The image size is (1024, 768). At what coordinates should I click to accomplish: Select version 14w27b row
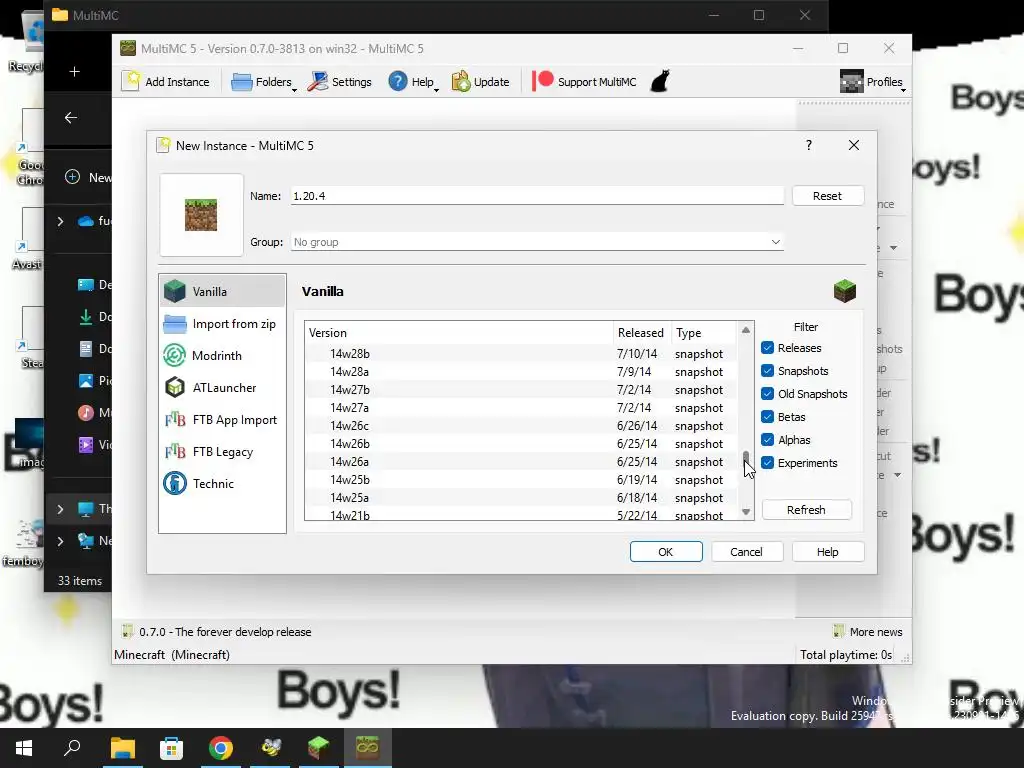(x=521, y=390)
